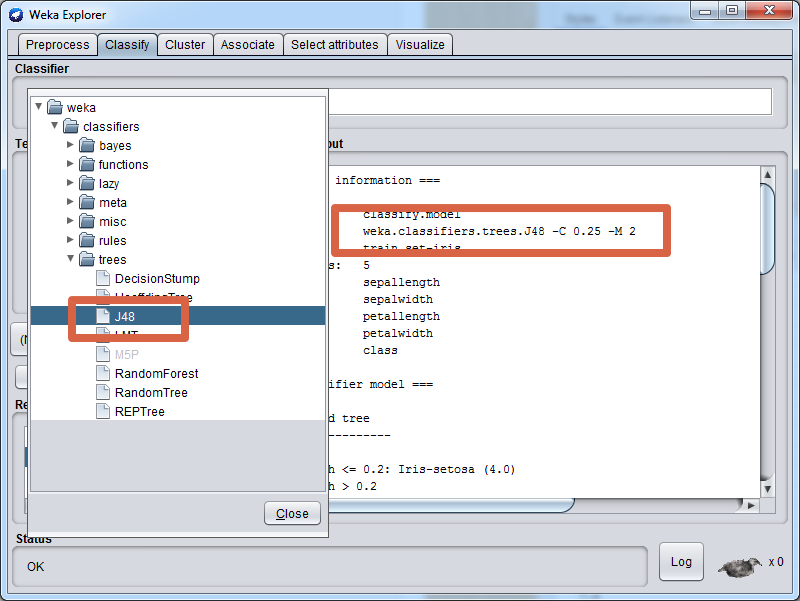Open the Preprocess tab

pos(57,45)
